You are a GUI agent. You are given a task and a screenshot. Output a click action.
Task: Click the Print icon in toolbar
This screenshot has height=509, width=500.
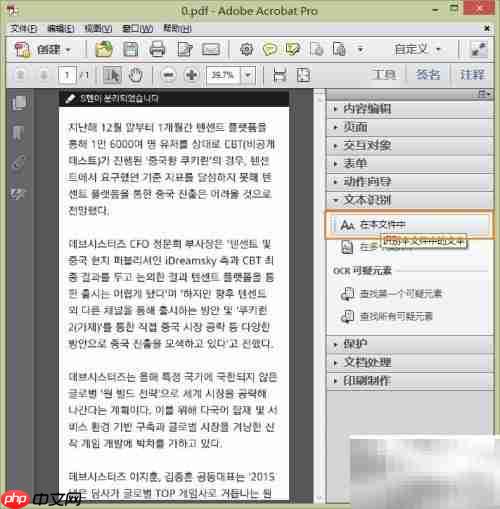(x=157, y=49)
